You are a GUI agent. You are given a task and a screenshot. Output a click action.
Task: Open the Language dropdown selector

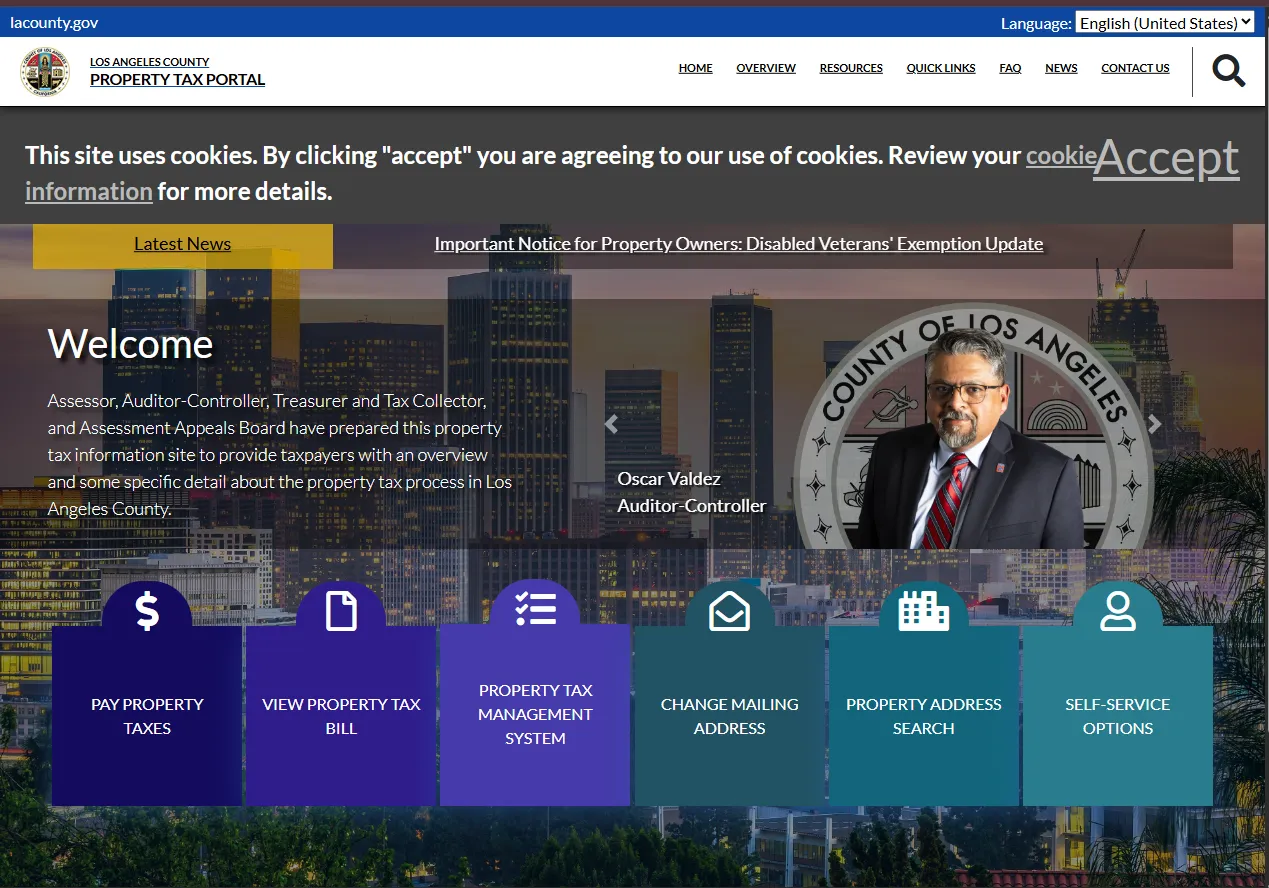pyautogui.click(x=1164, y=23)
